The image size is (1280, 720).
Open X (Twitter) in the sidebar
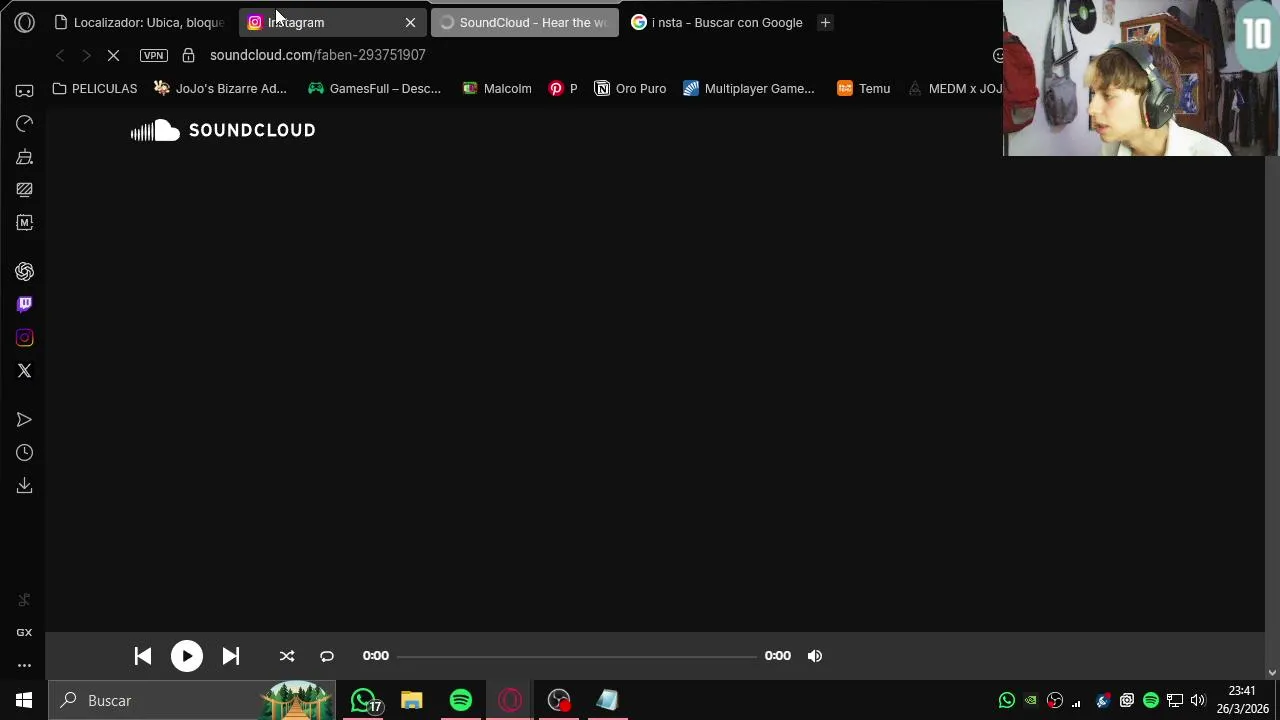[24, 371]
